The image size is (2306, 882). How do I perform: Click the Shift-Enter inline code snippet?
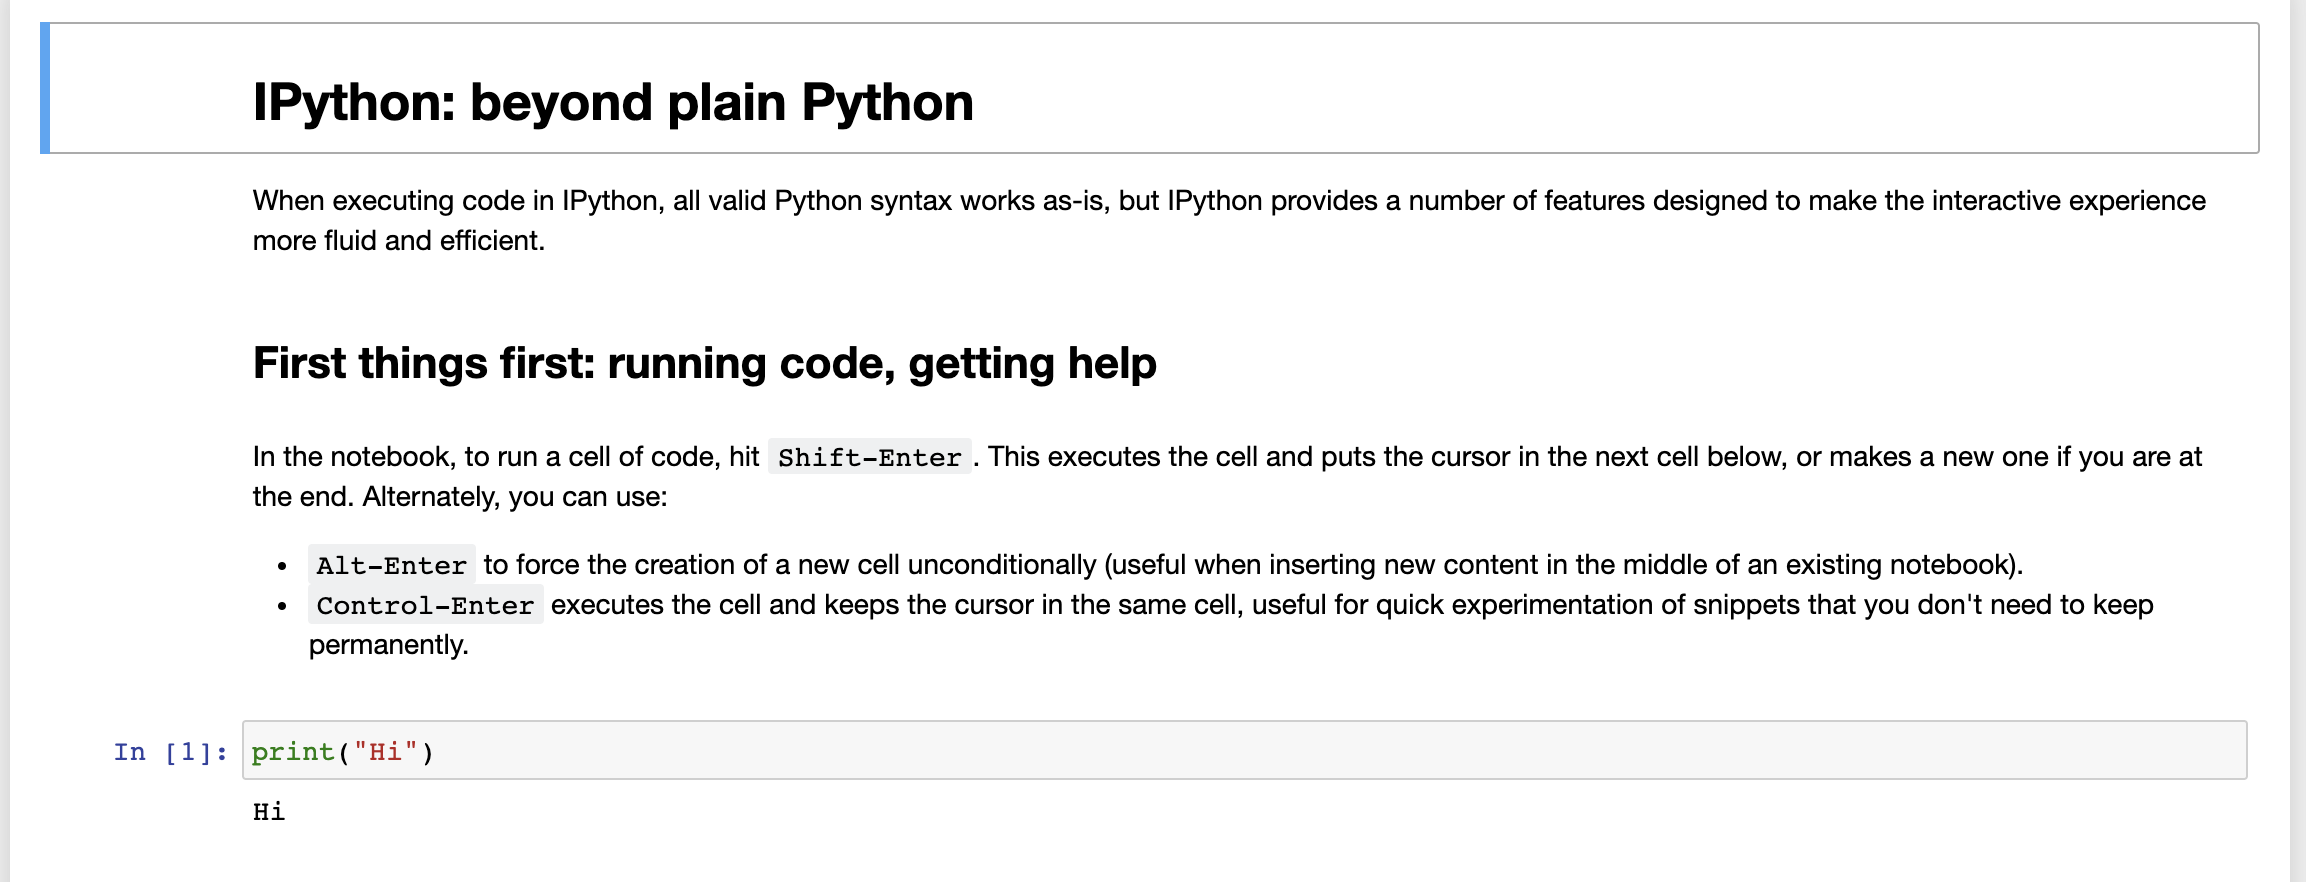tap(869, 457)
